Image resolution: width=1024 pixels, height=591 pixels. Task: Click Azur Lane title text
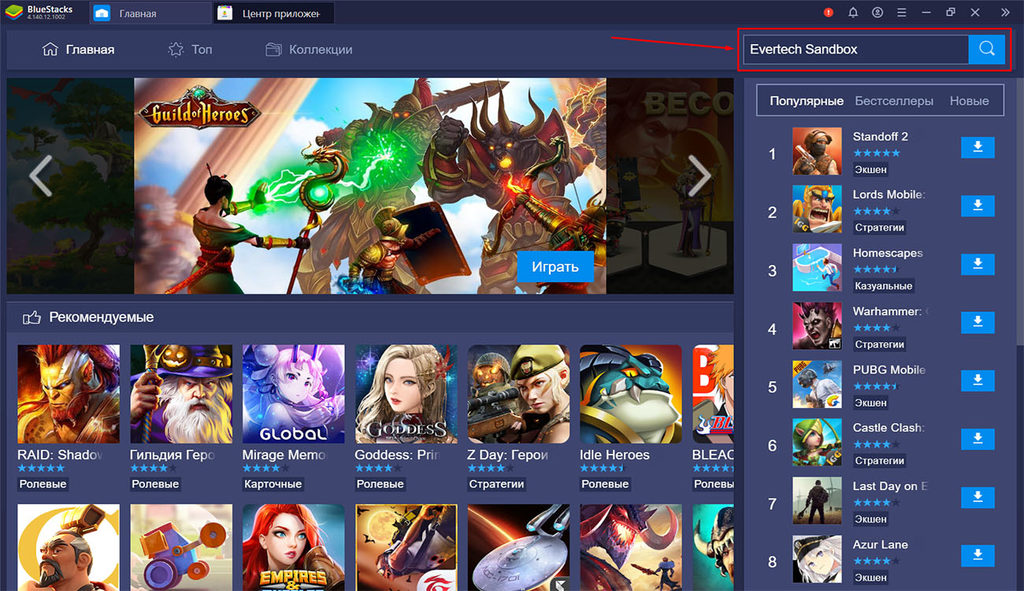pyautogui.click(x=880, y=545)
